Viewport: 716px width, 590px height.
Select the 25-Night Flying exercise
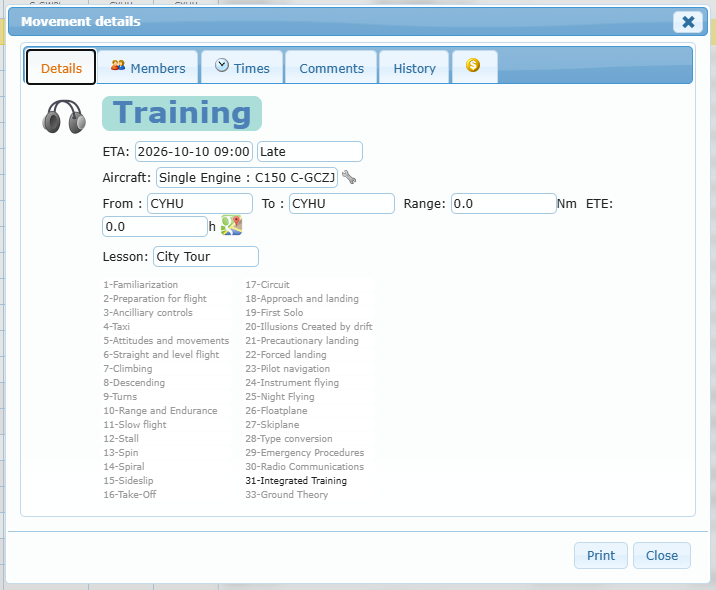[280, 396]
